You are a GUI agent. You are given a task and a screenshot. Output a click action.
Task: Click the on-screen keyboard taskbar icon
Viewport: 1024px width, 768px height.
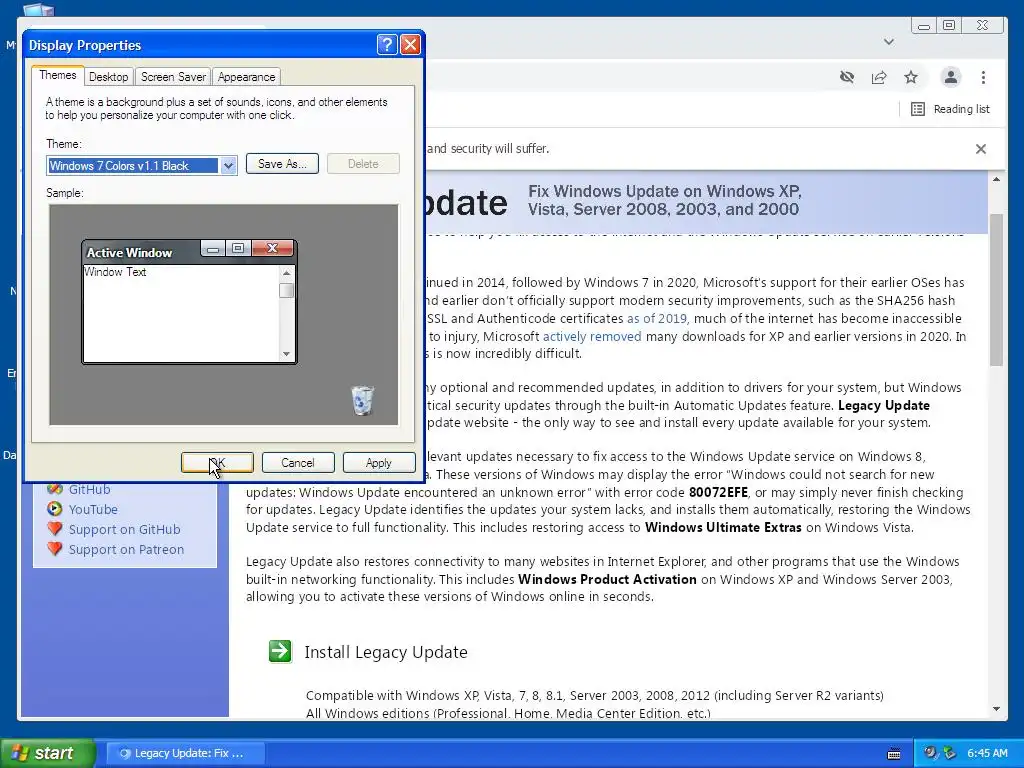click(x=894, y=754)
